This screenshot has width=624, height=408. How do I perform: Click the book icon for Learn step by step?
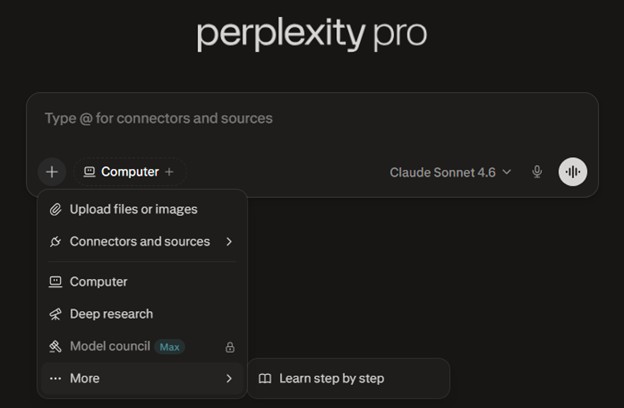tap(265, 379)
